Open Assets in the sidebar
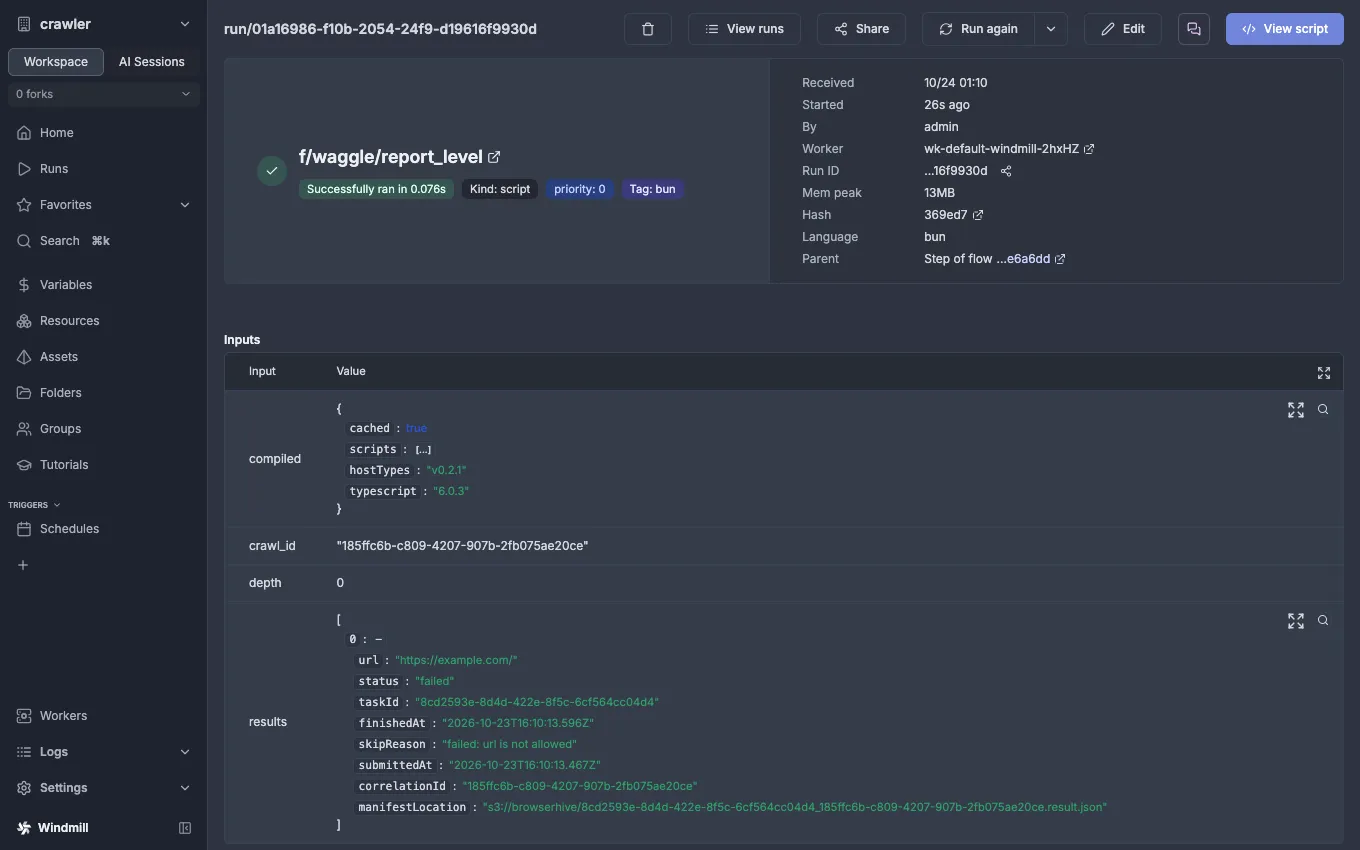 point(104,357)
